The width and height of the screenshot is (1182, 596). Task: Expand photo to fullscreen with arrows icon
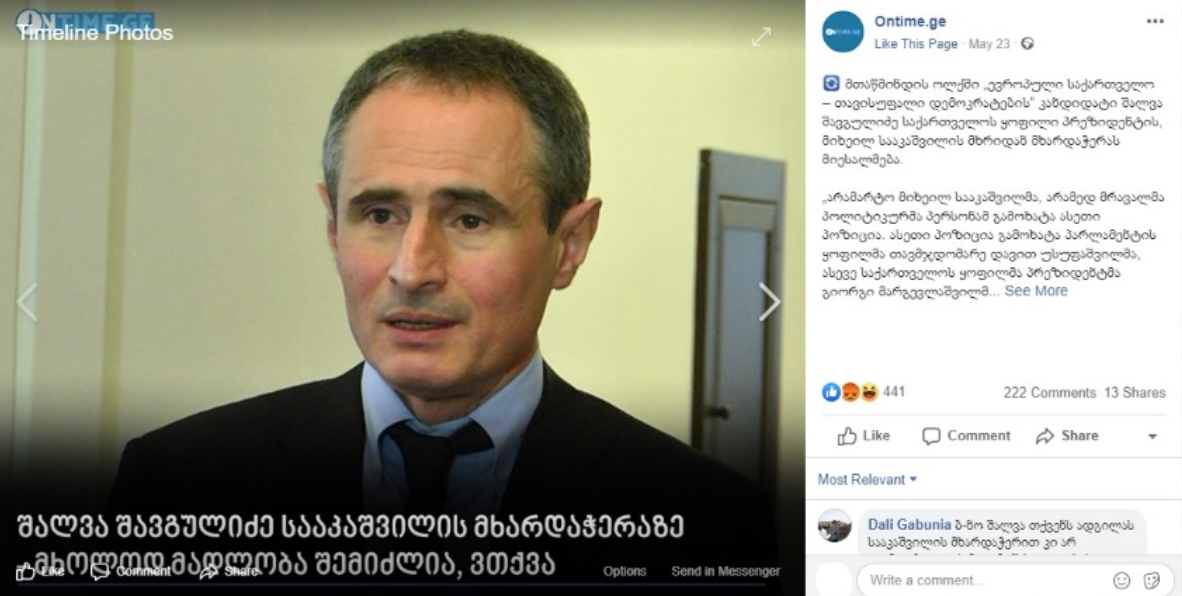coord(761,37)
